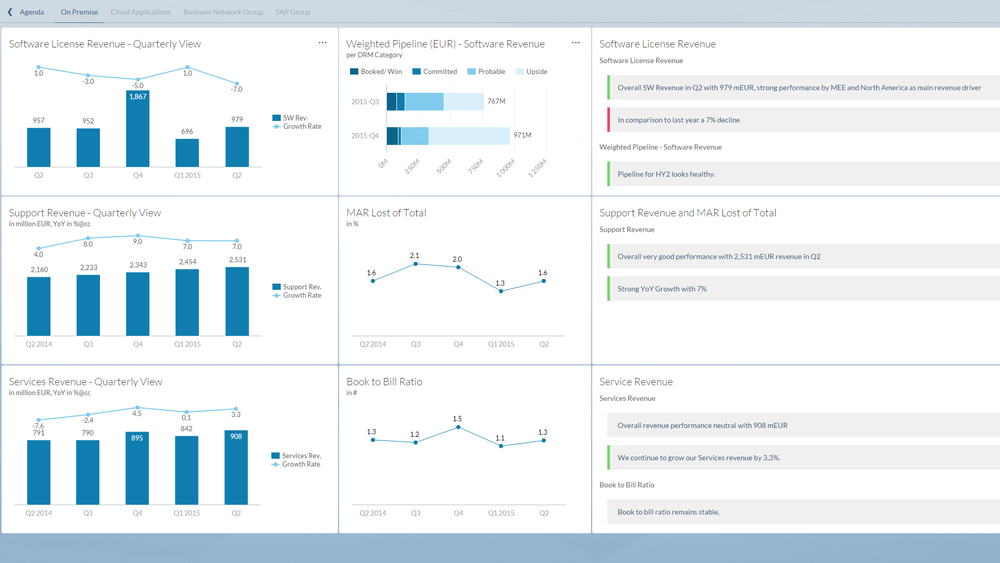This screenshot has height=563, width=1000.
Task: Open 'Pipeline for HY2 looks healthy' comment
Action: [x=804, y=174]
